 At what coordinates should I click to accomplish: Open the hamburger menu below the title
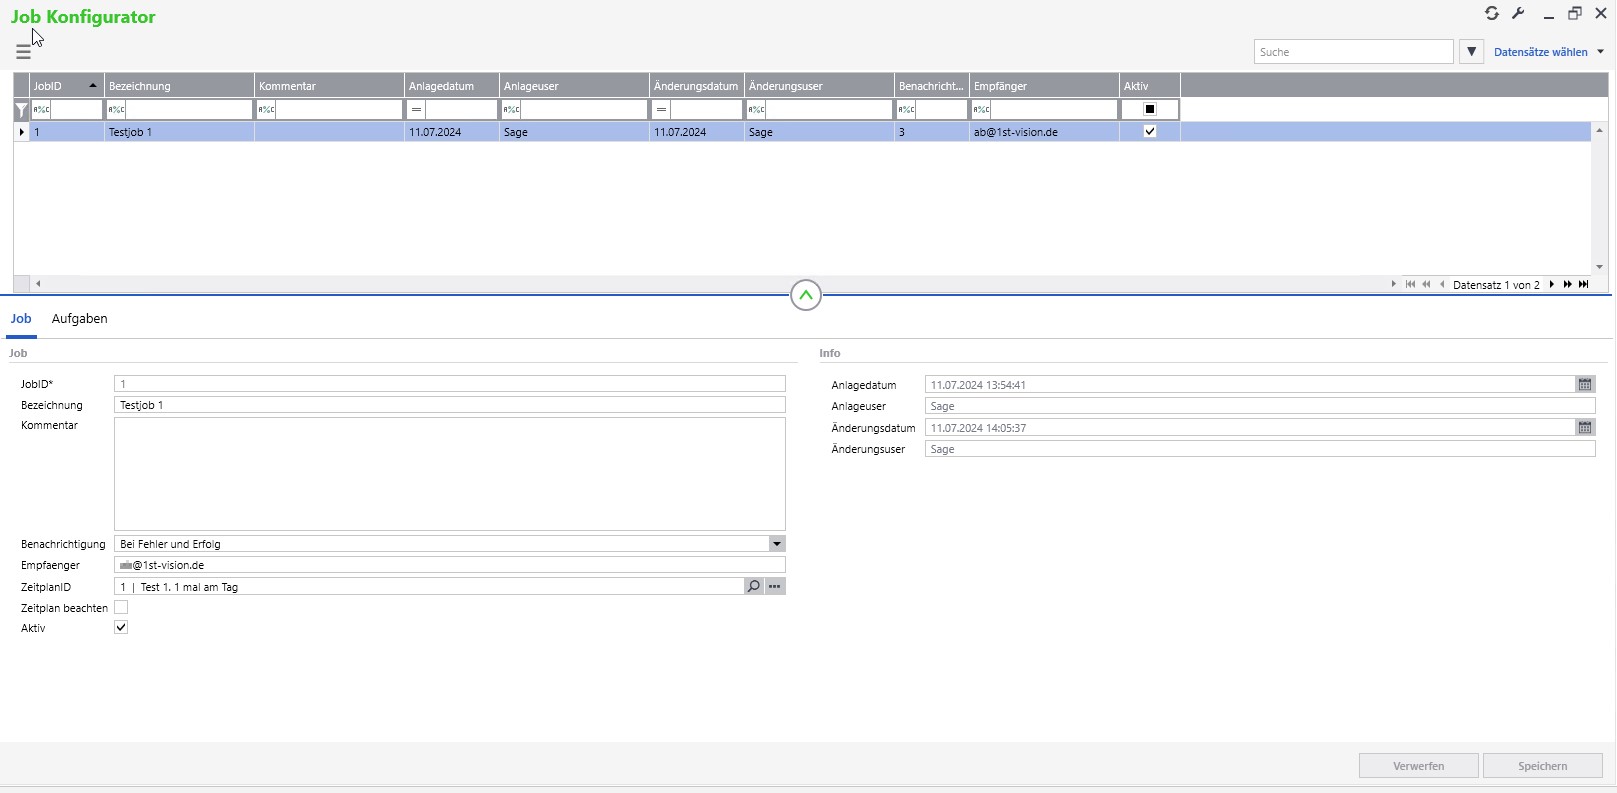pos(24,52)
